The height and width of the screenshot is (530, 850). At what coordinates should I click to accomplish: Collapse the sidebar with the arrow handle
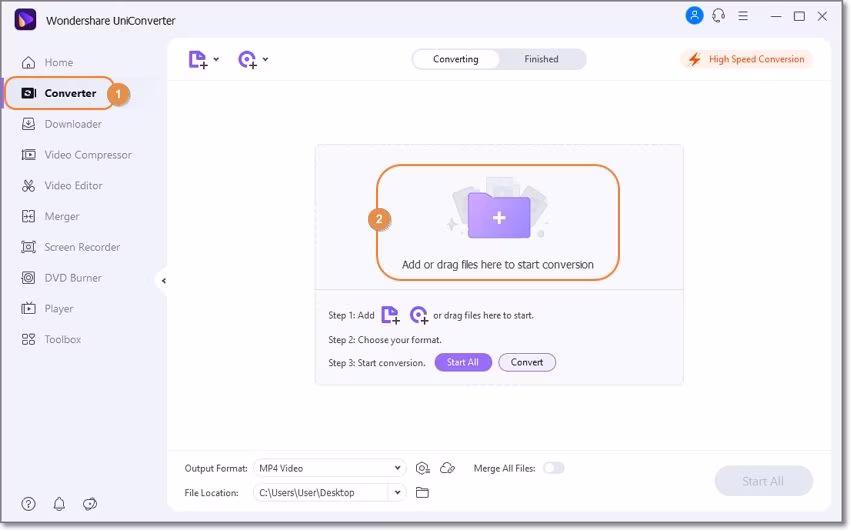coord(163,281)
